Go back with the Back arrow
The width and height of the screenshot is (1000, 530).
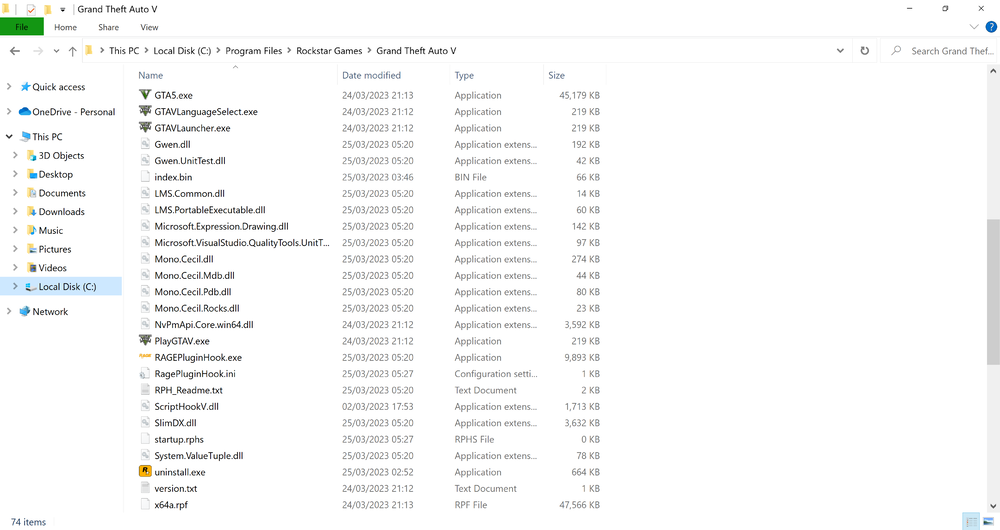tap(15, 51)
